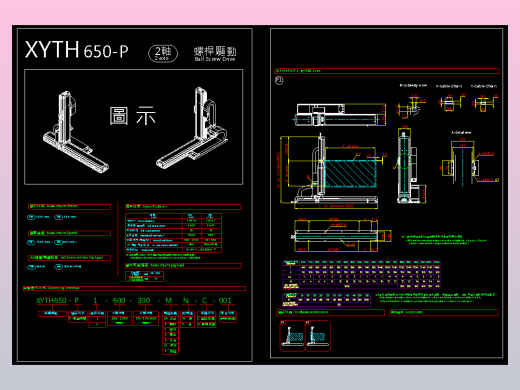Select the small payload table
Screen dimensions: 520x390
click(144, 276)
